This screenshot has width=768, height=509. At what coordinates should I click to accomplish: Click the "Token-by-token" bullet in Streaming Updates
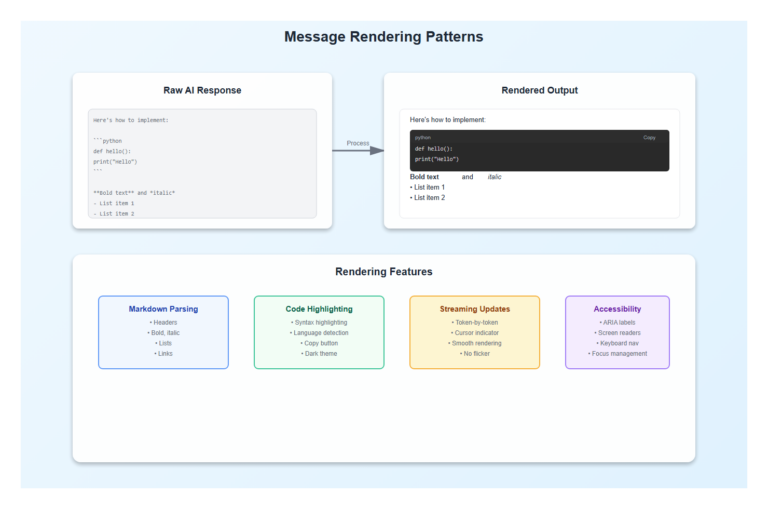coord(475,323)
